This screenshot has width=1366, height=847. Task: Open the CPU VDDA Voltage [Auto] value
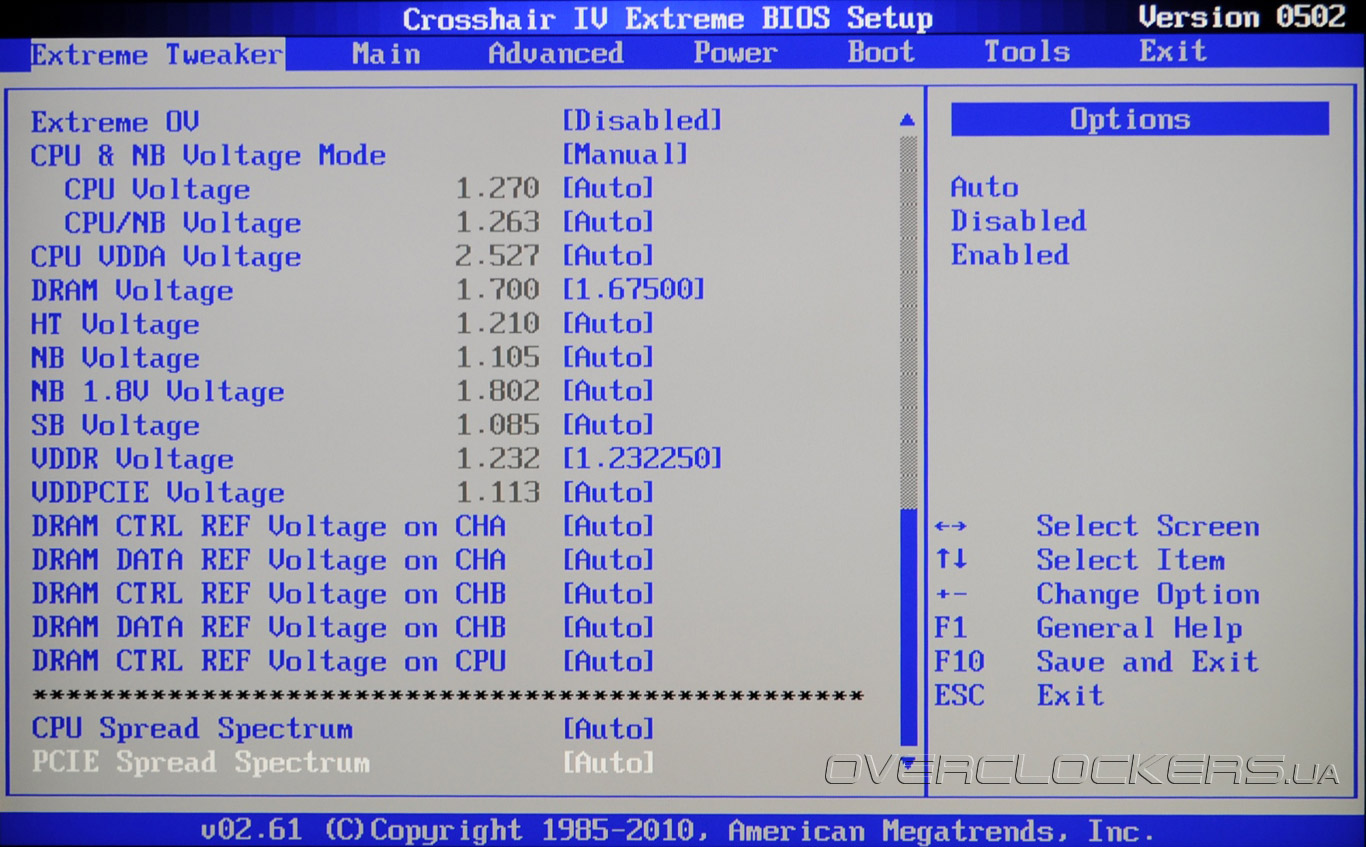click(x=608, y=256)
